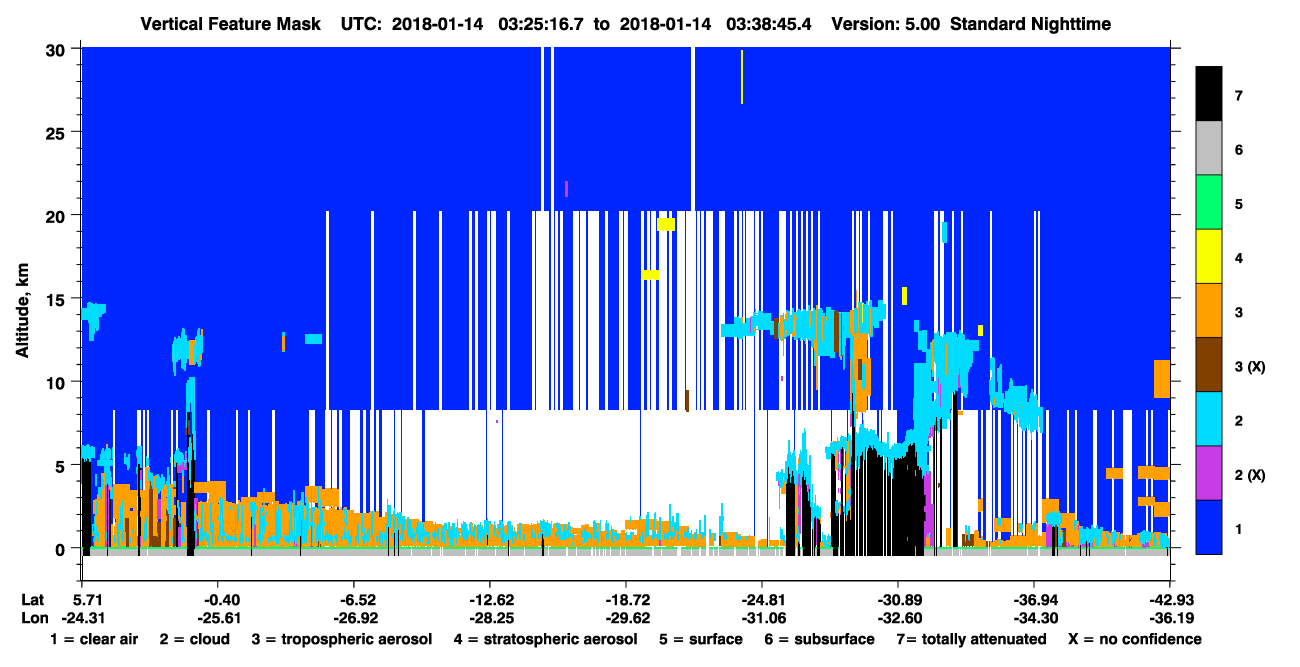Click the brown color swatch labeled 3 (X)
The height and width of the screenshot is (667, 1300).
[x=1209, y=365]
